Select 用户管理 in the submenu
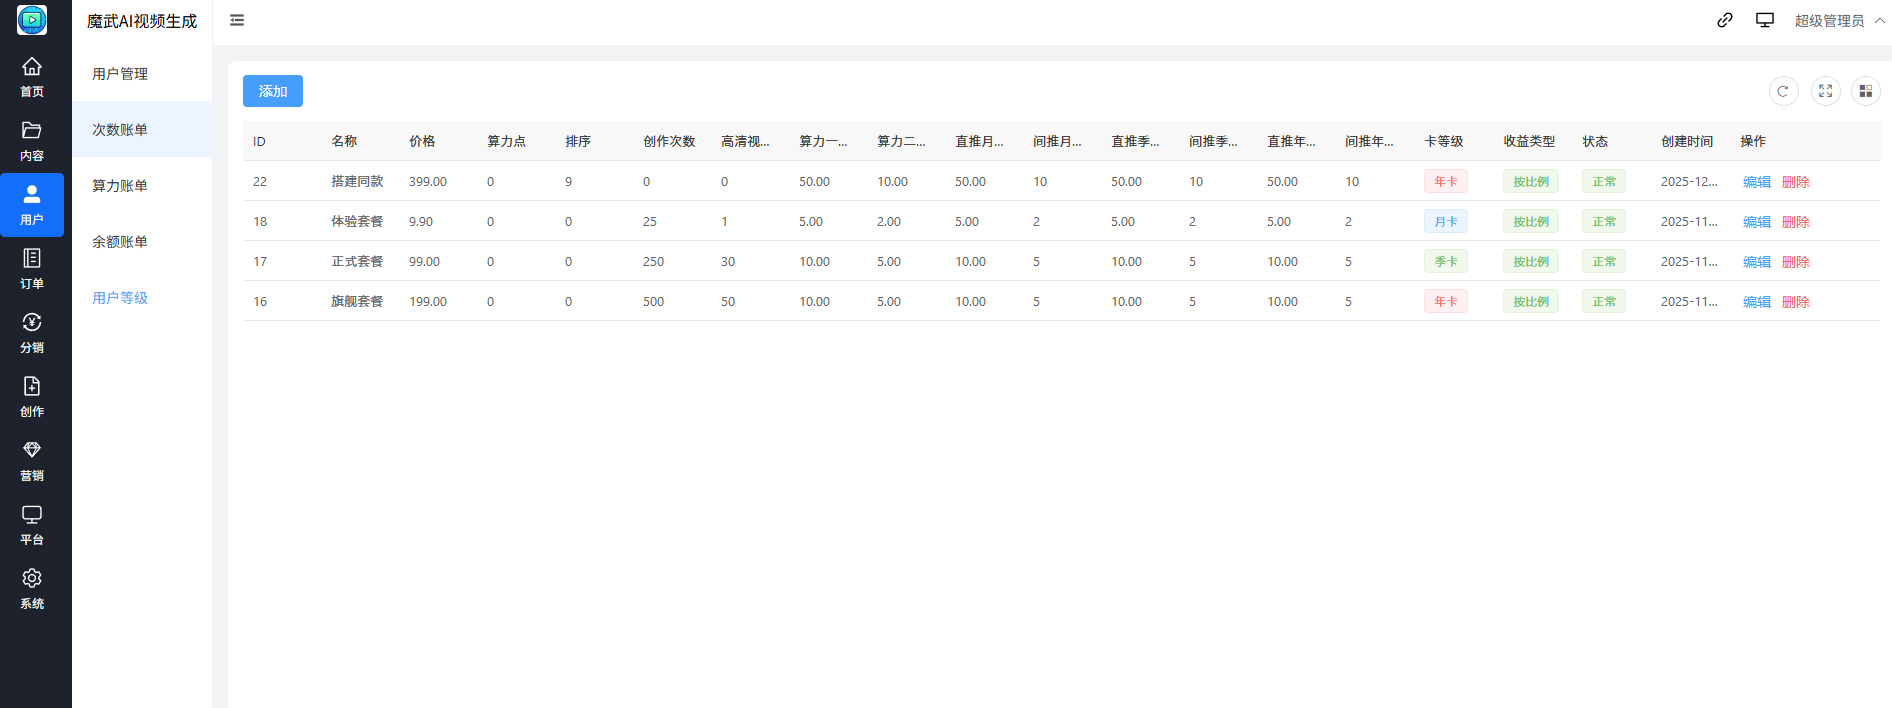 tap(120, 74)
